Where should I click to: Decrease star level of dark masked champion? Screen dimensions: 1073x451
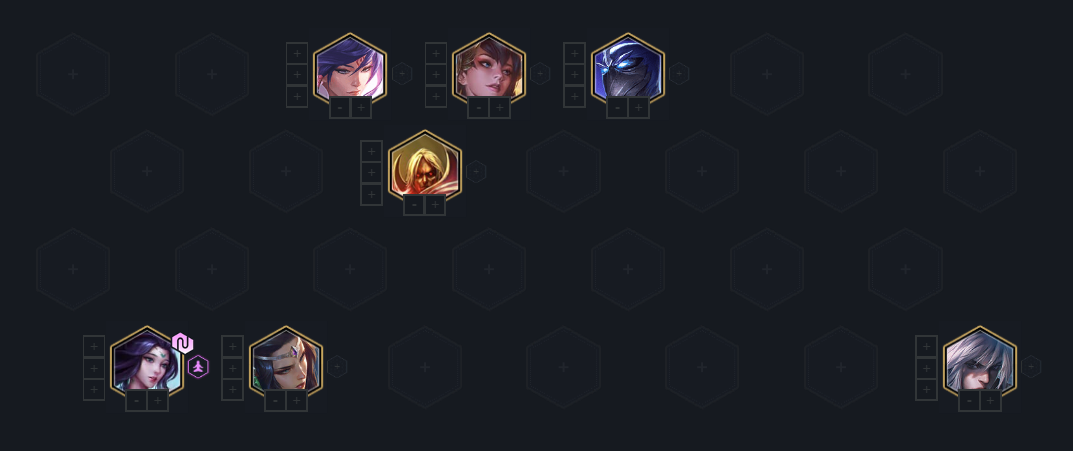pos(617,107)
